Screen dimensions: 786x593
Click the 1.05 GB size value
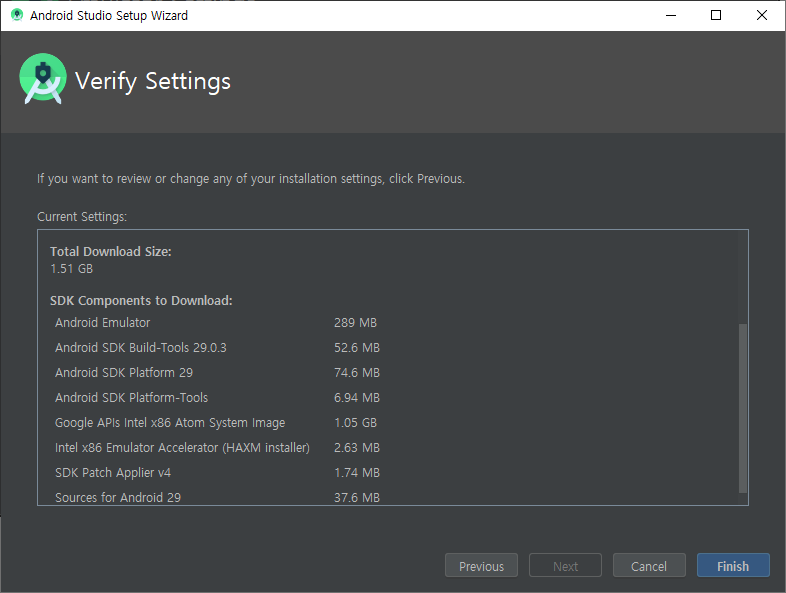(x=355, y=423)
